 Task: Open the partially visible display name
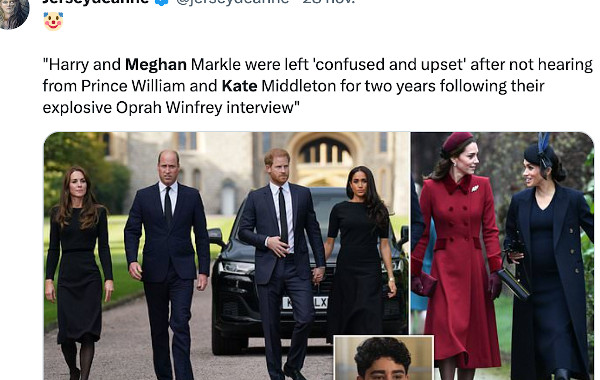click(95, 2)
